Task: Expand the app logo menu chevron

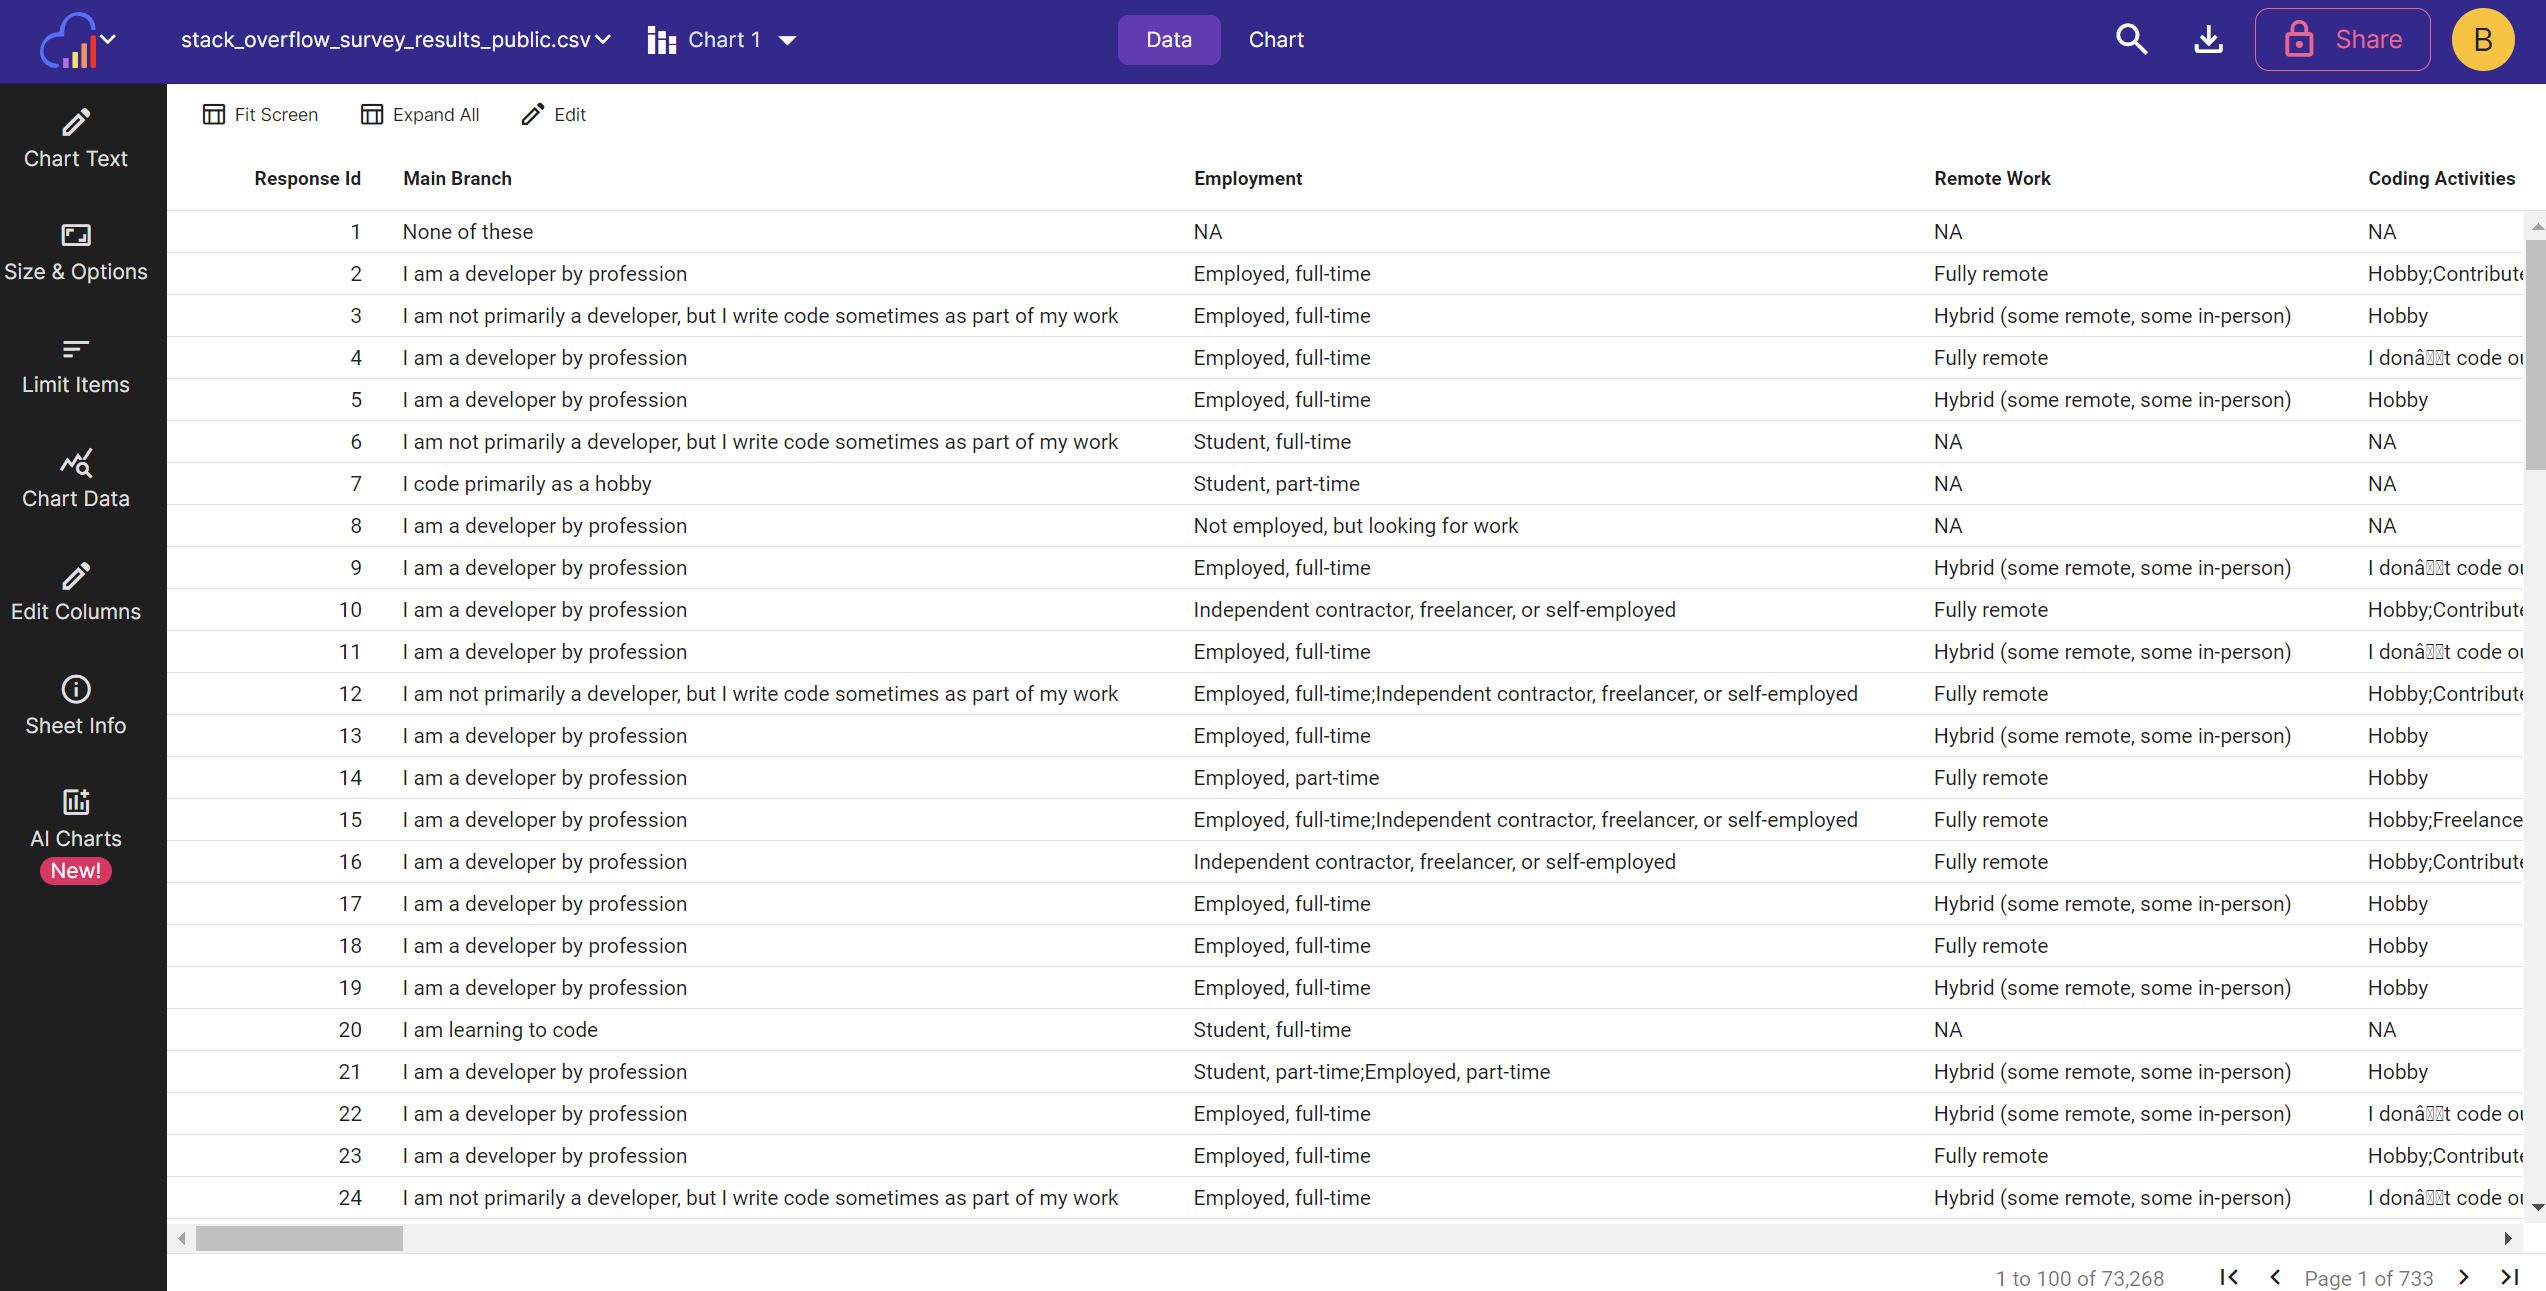Action: point(108,40)
